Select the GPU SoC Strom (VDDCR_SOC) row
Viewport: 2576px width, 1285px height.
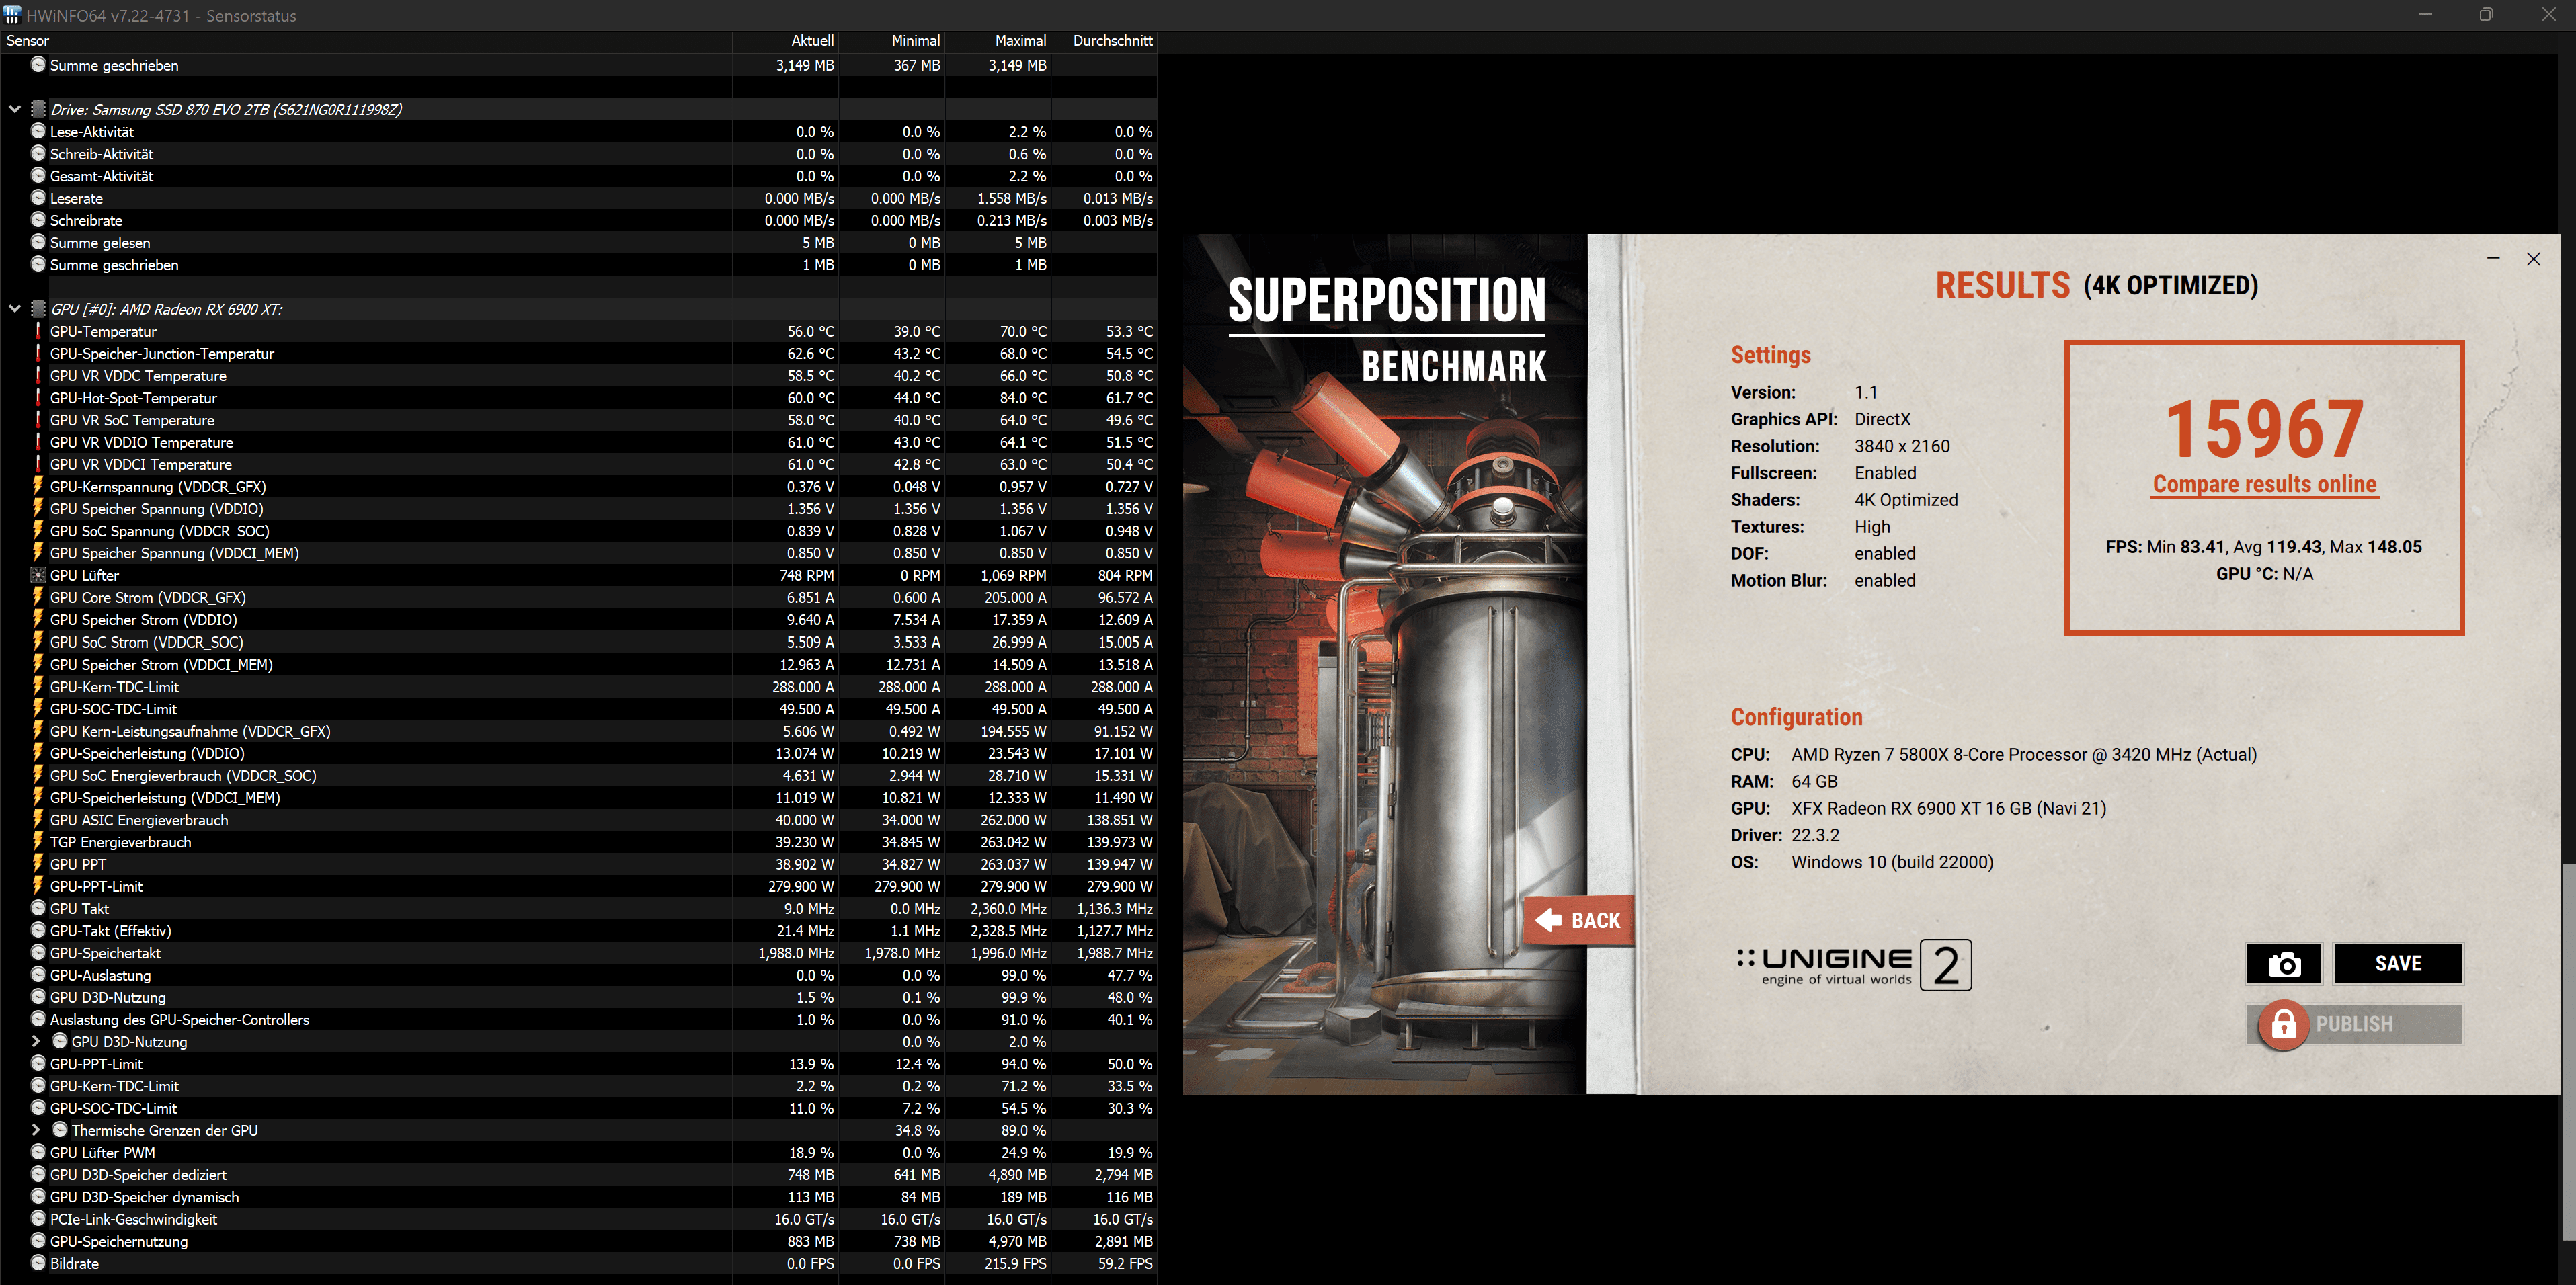point(579,642)
